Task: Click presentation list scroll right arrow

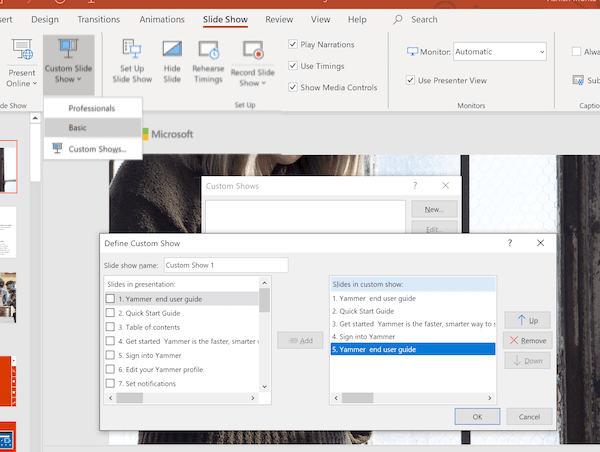Action: point(253,398)
